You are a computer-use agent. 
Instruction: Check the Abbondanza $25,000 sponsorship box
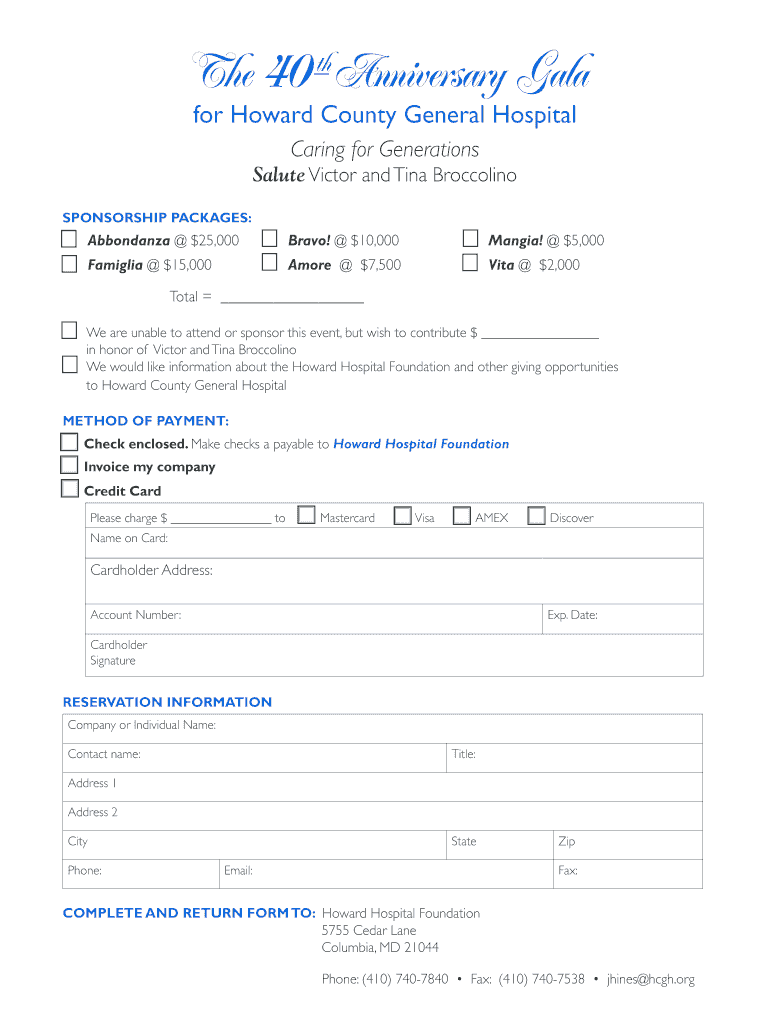(x=69, y=239)
